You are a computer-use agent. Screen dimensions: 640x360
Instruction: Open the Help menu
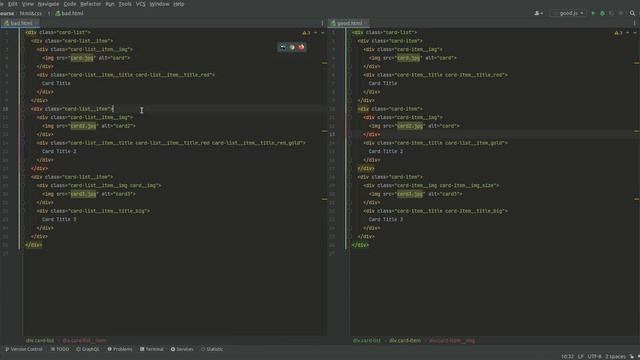(x=179, y=4)
